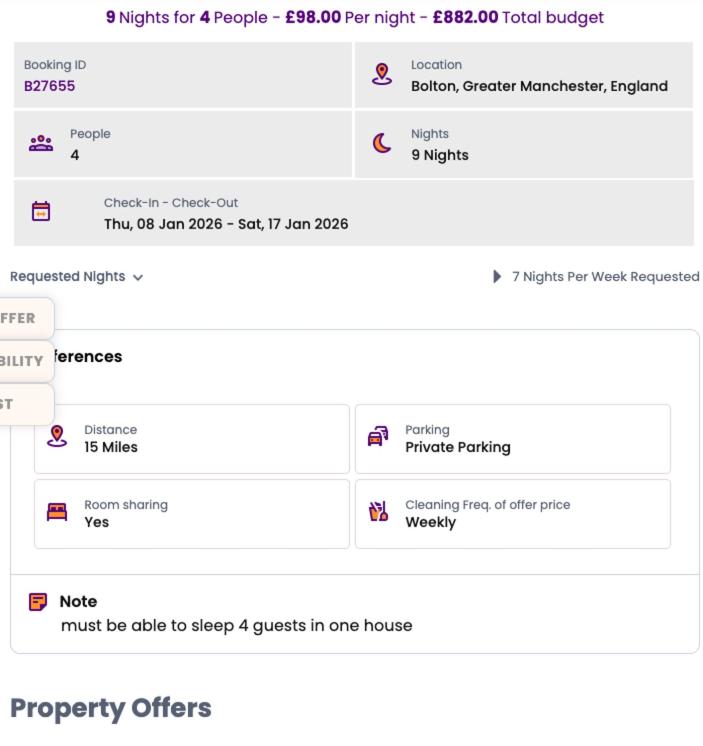Screen dimensions: 703x746
Task: Click the Bolton, Greater Manchester location text
Action: [x=539, y=86]
